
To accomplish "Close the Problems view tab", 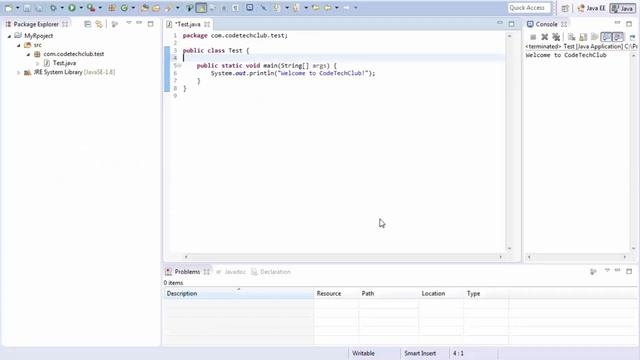I will [x=207, y=272].
